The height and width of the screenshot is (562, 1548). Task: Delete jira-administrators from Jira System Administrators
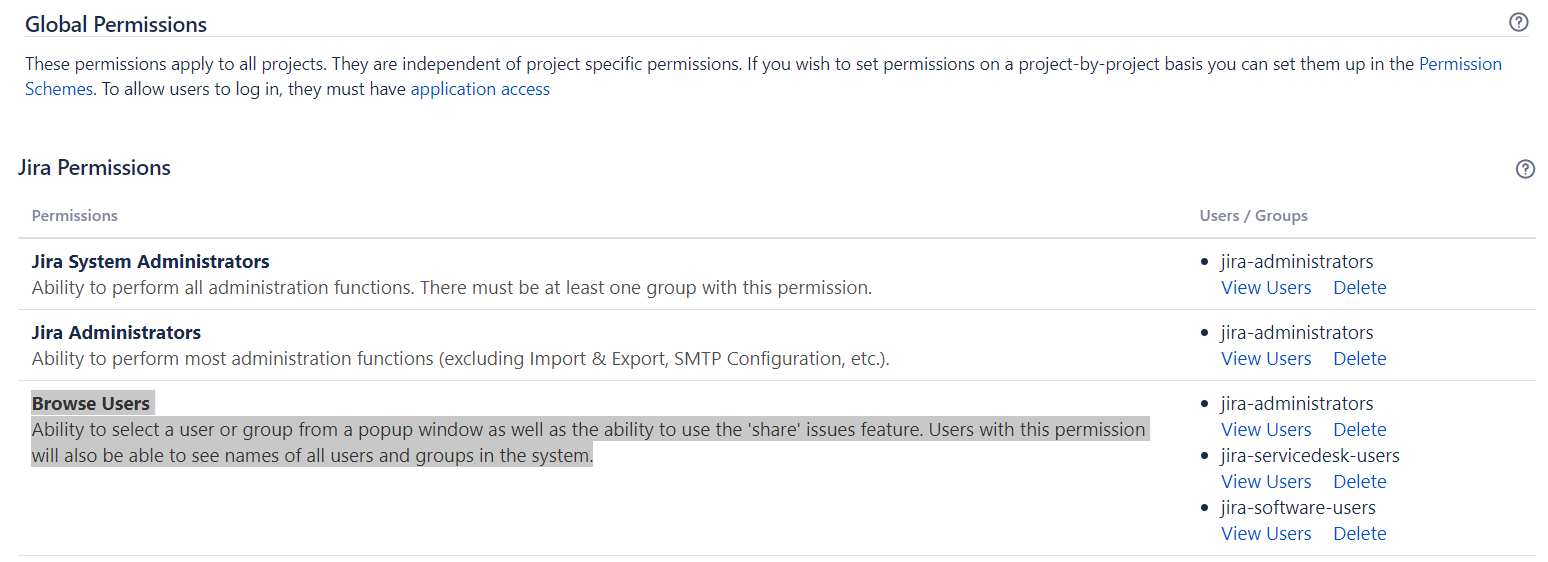click(x=1359, y=288)
